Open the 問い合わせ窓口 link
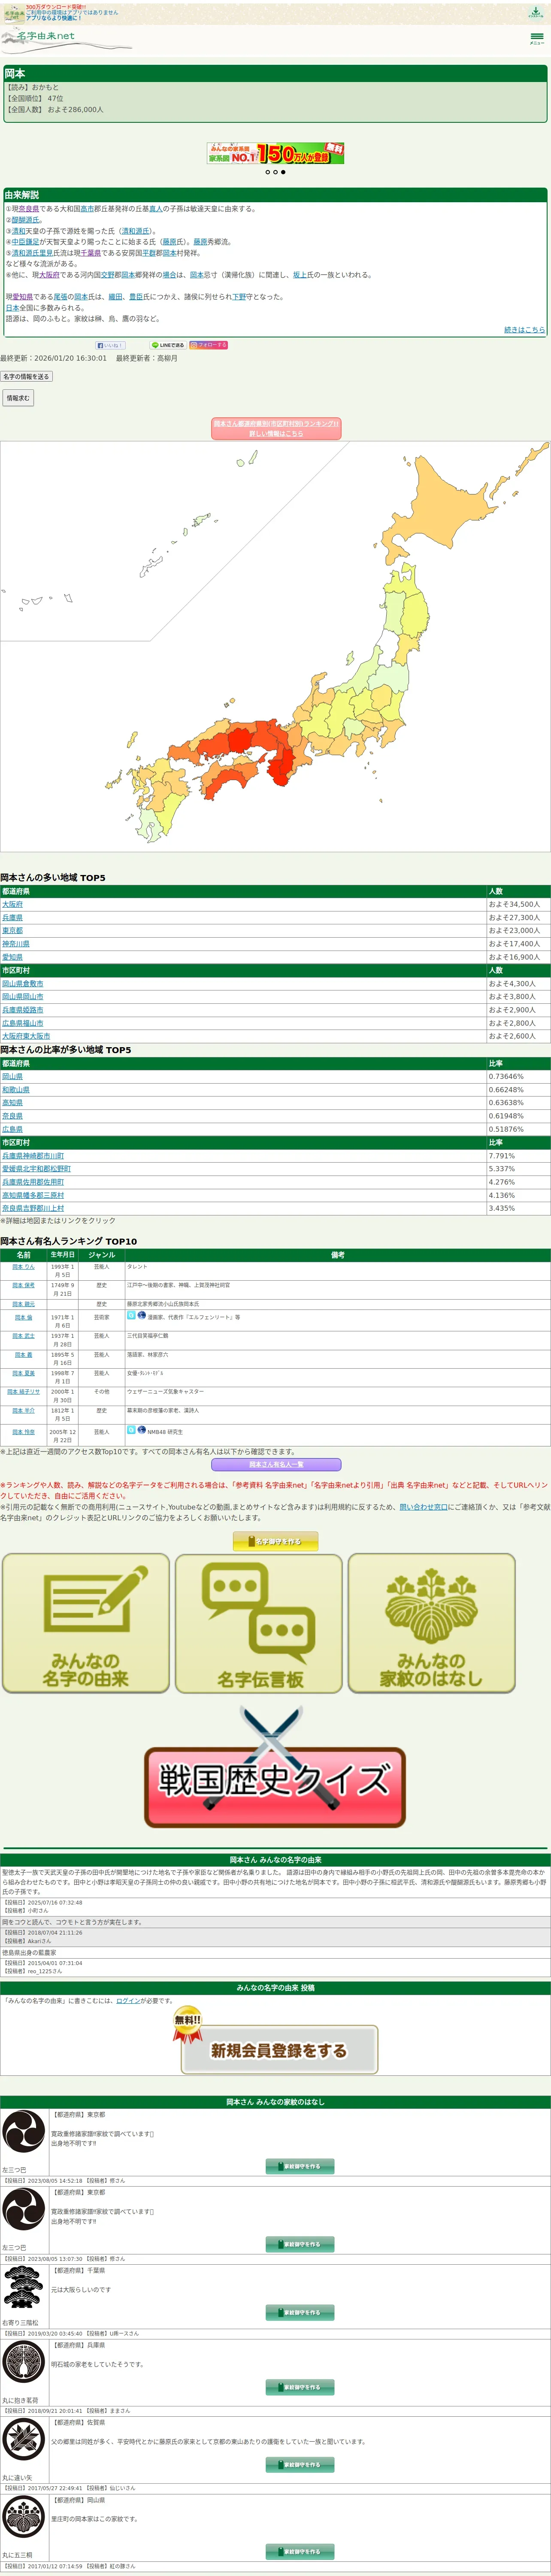551x2576 pixels. pos(424,1506)
